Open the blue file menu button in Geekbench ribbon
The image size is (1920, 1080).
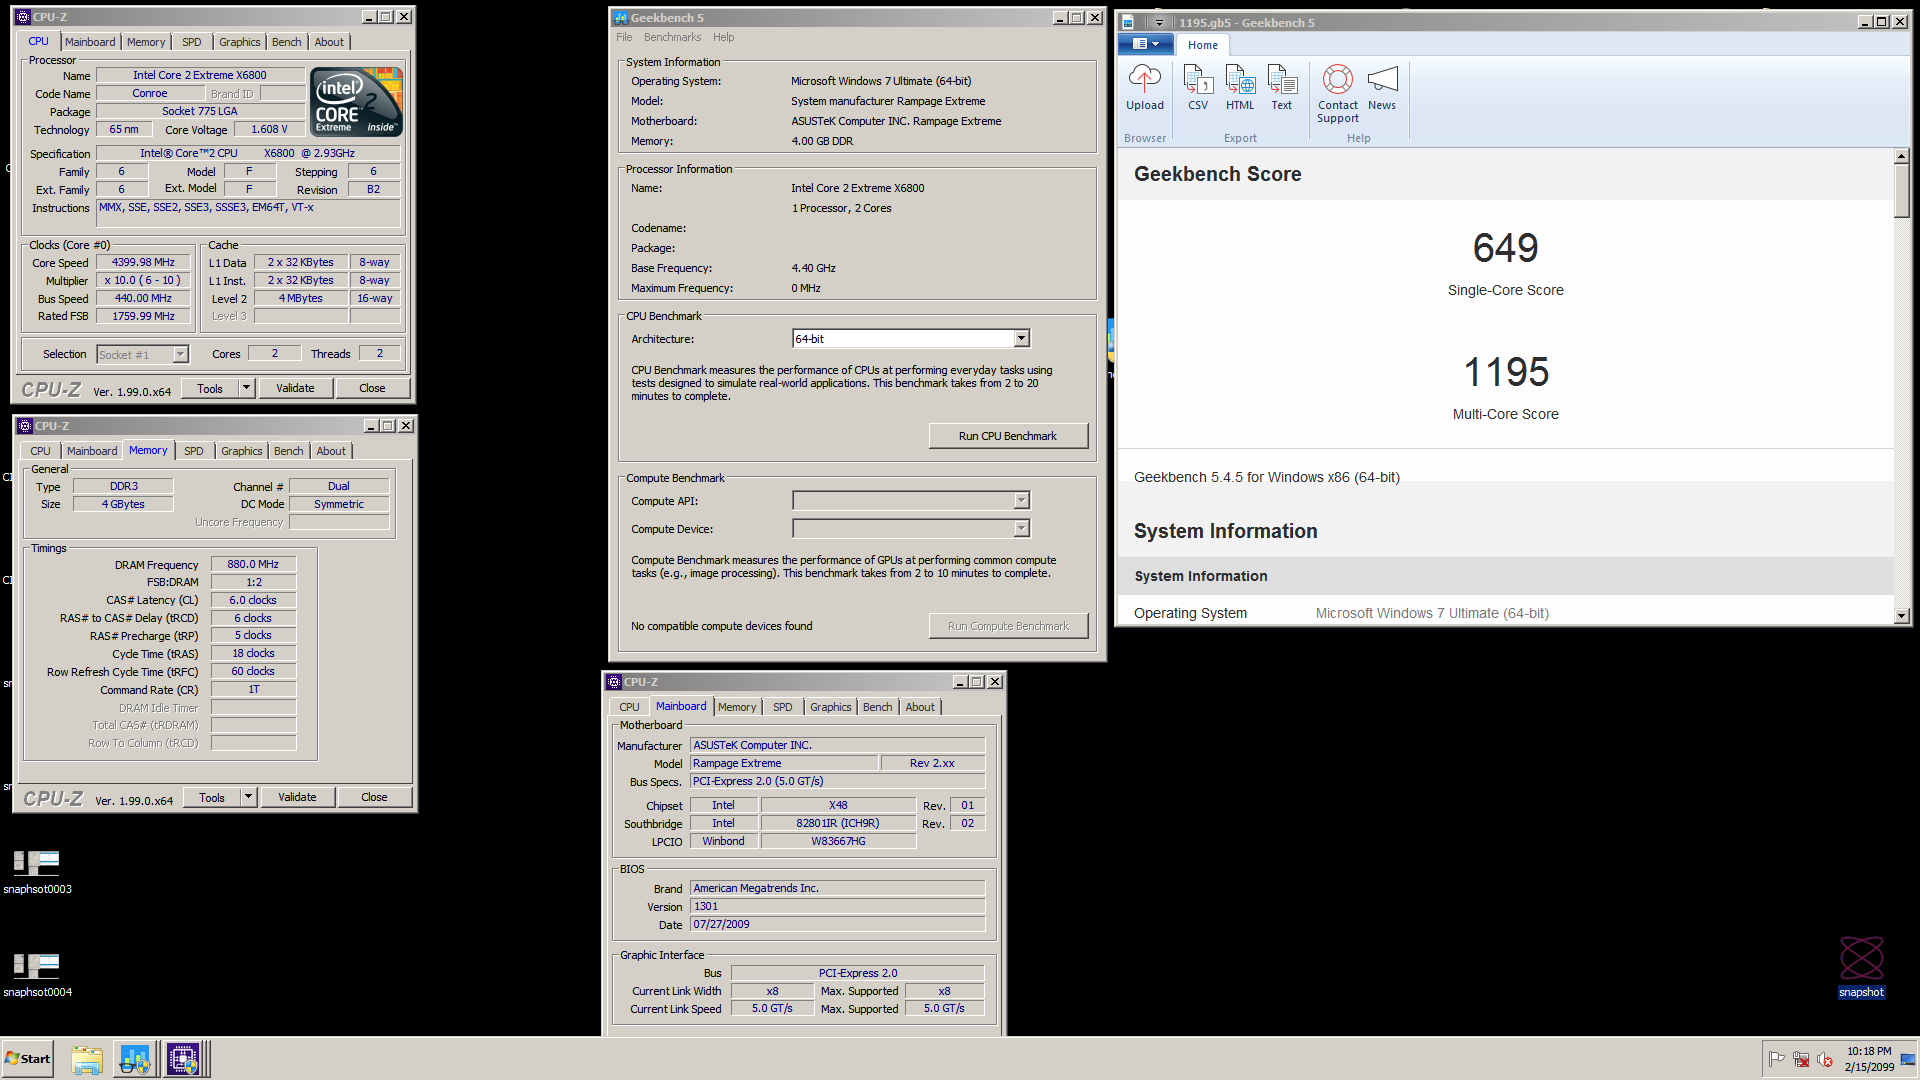tap(1146, 44)
